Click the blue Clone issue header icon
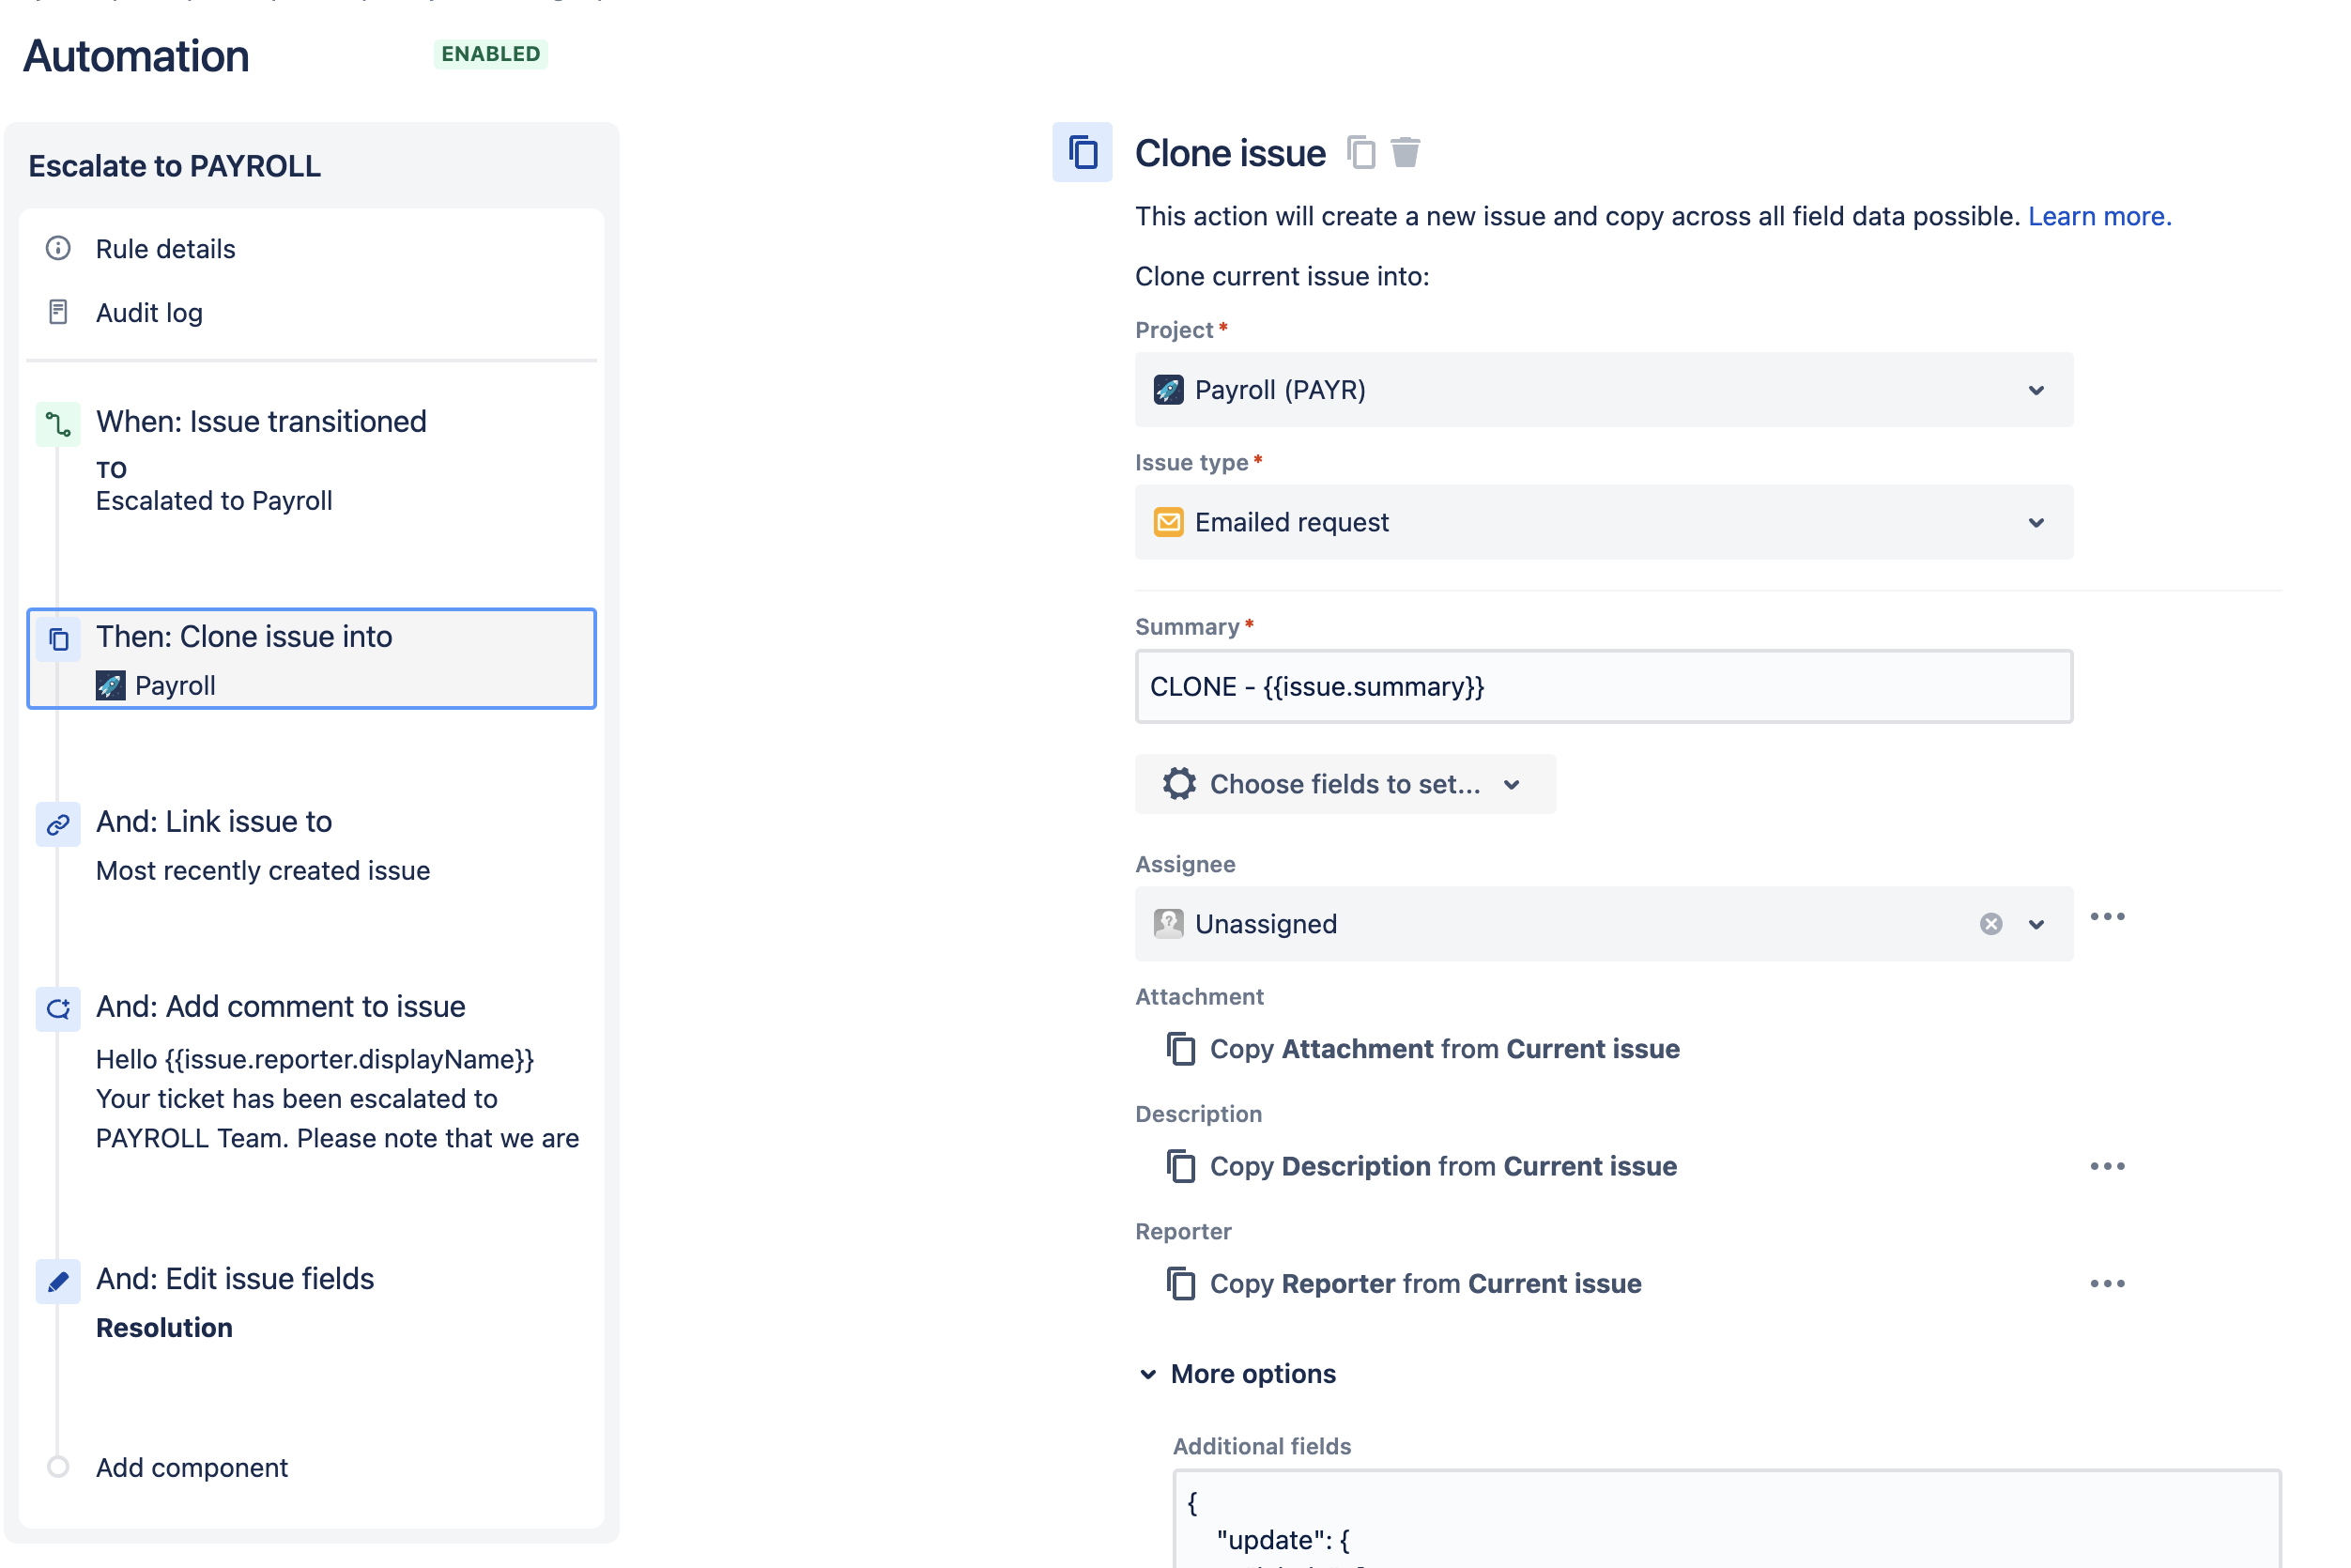This screenshot has width=2351, height=1568. tap(1082, 152)
